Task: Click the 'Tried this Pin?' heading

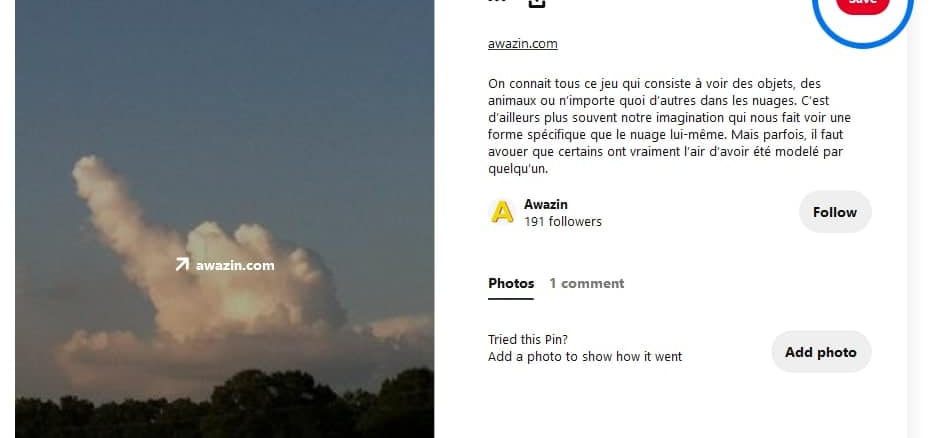Action: 528,339
